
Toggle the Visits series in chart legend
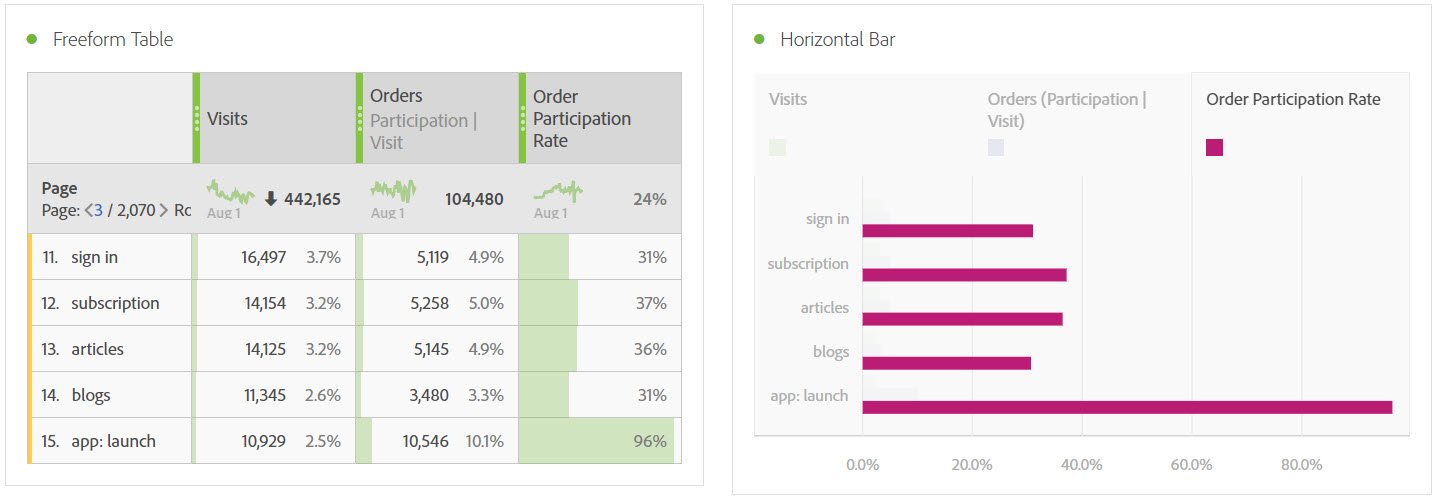pos(788,100)
